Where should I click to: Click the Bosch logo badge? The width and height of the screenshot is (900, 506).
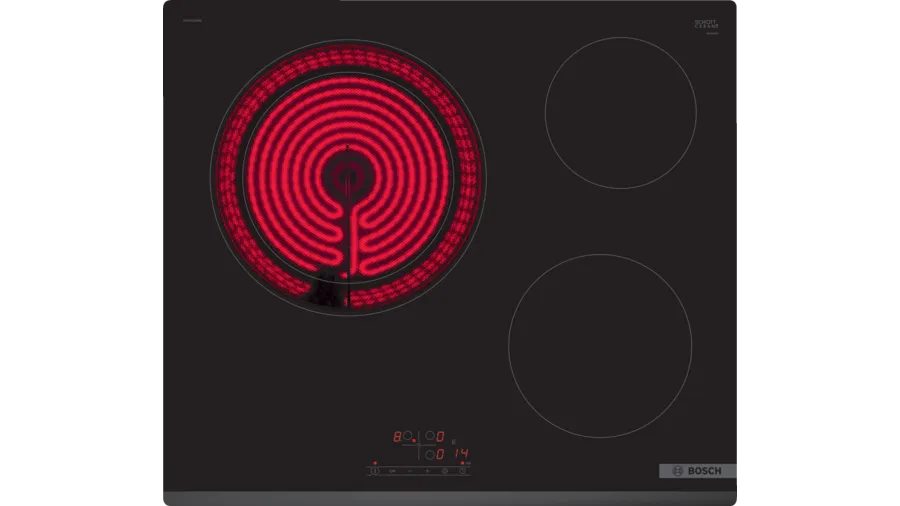(x=697, y=471)
